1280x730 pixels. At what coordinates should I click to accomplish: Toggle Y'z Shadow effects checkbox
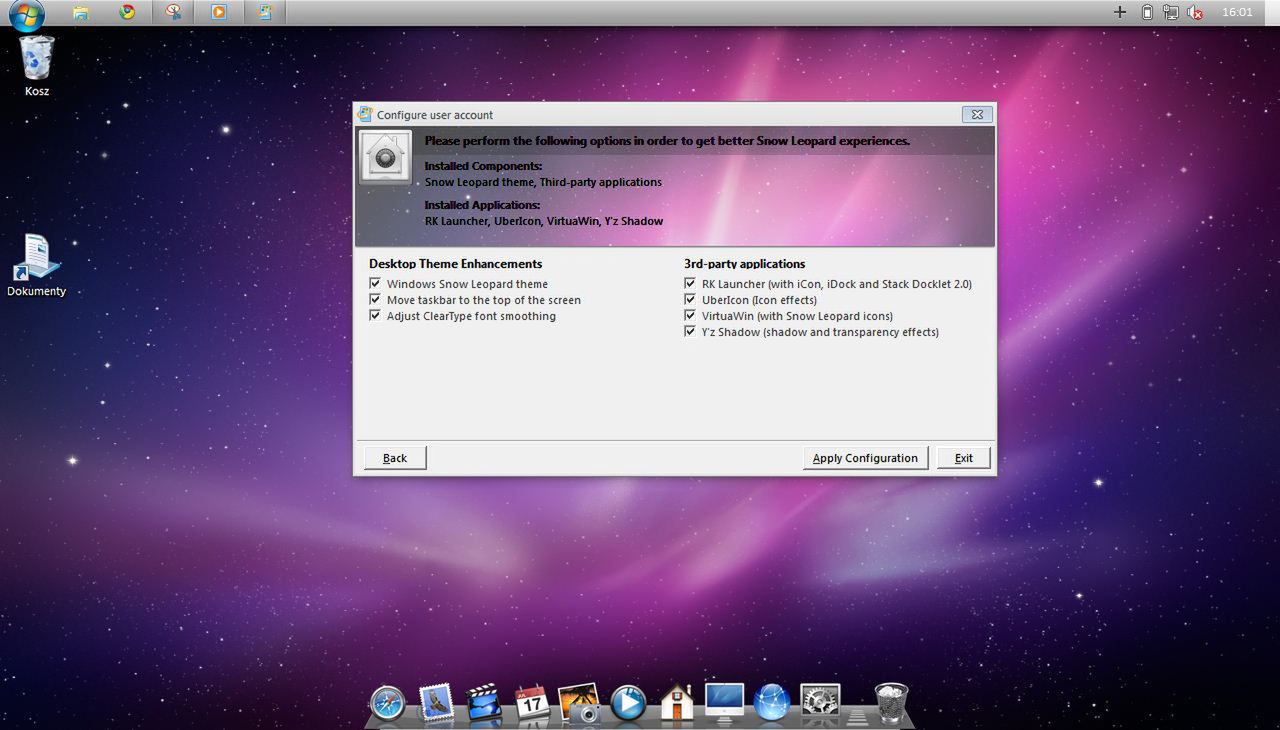[690, 332]
